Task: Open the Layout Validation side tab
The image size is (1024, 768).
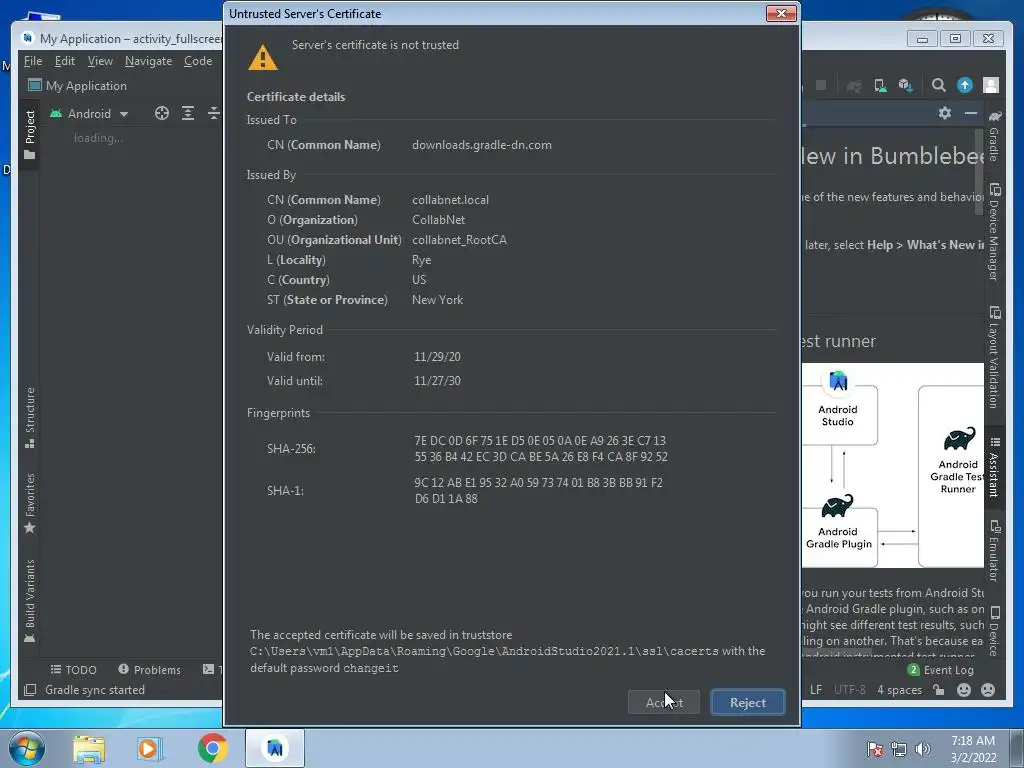Action: [994, 357]
